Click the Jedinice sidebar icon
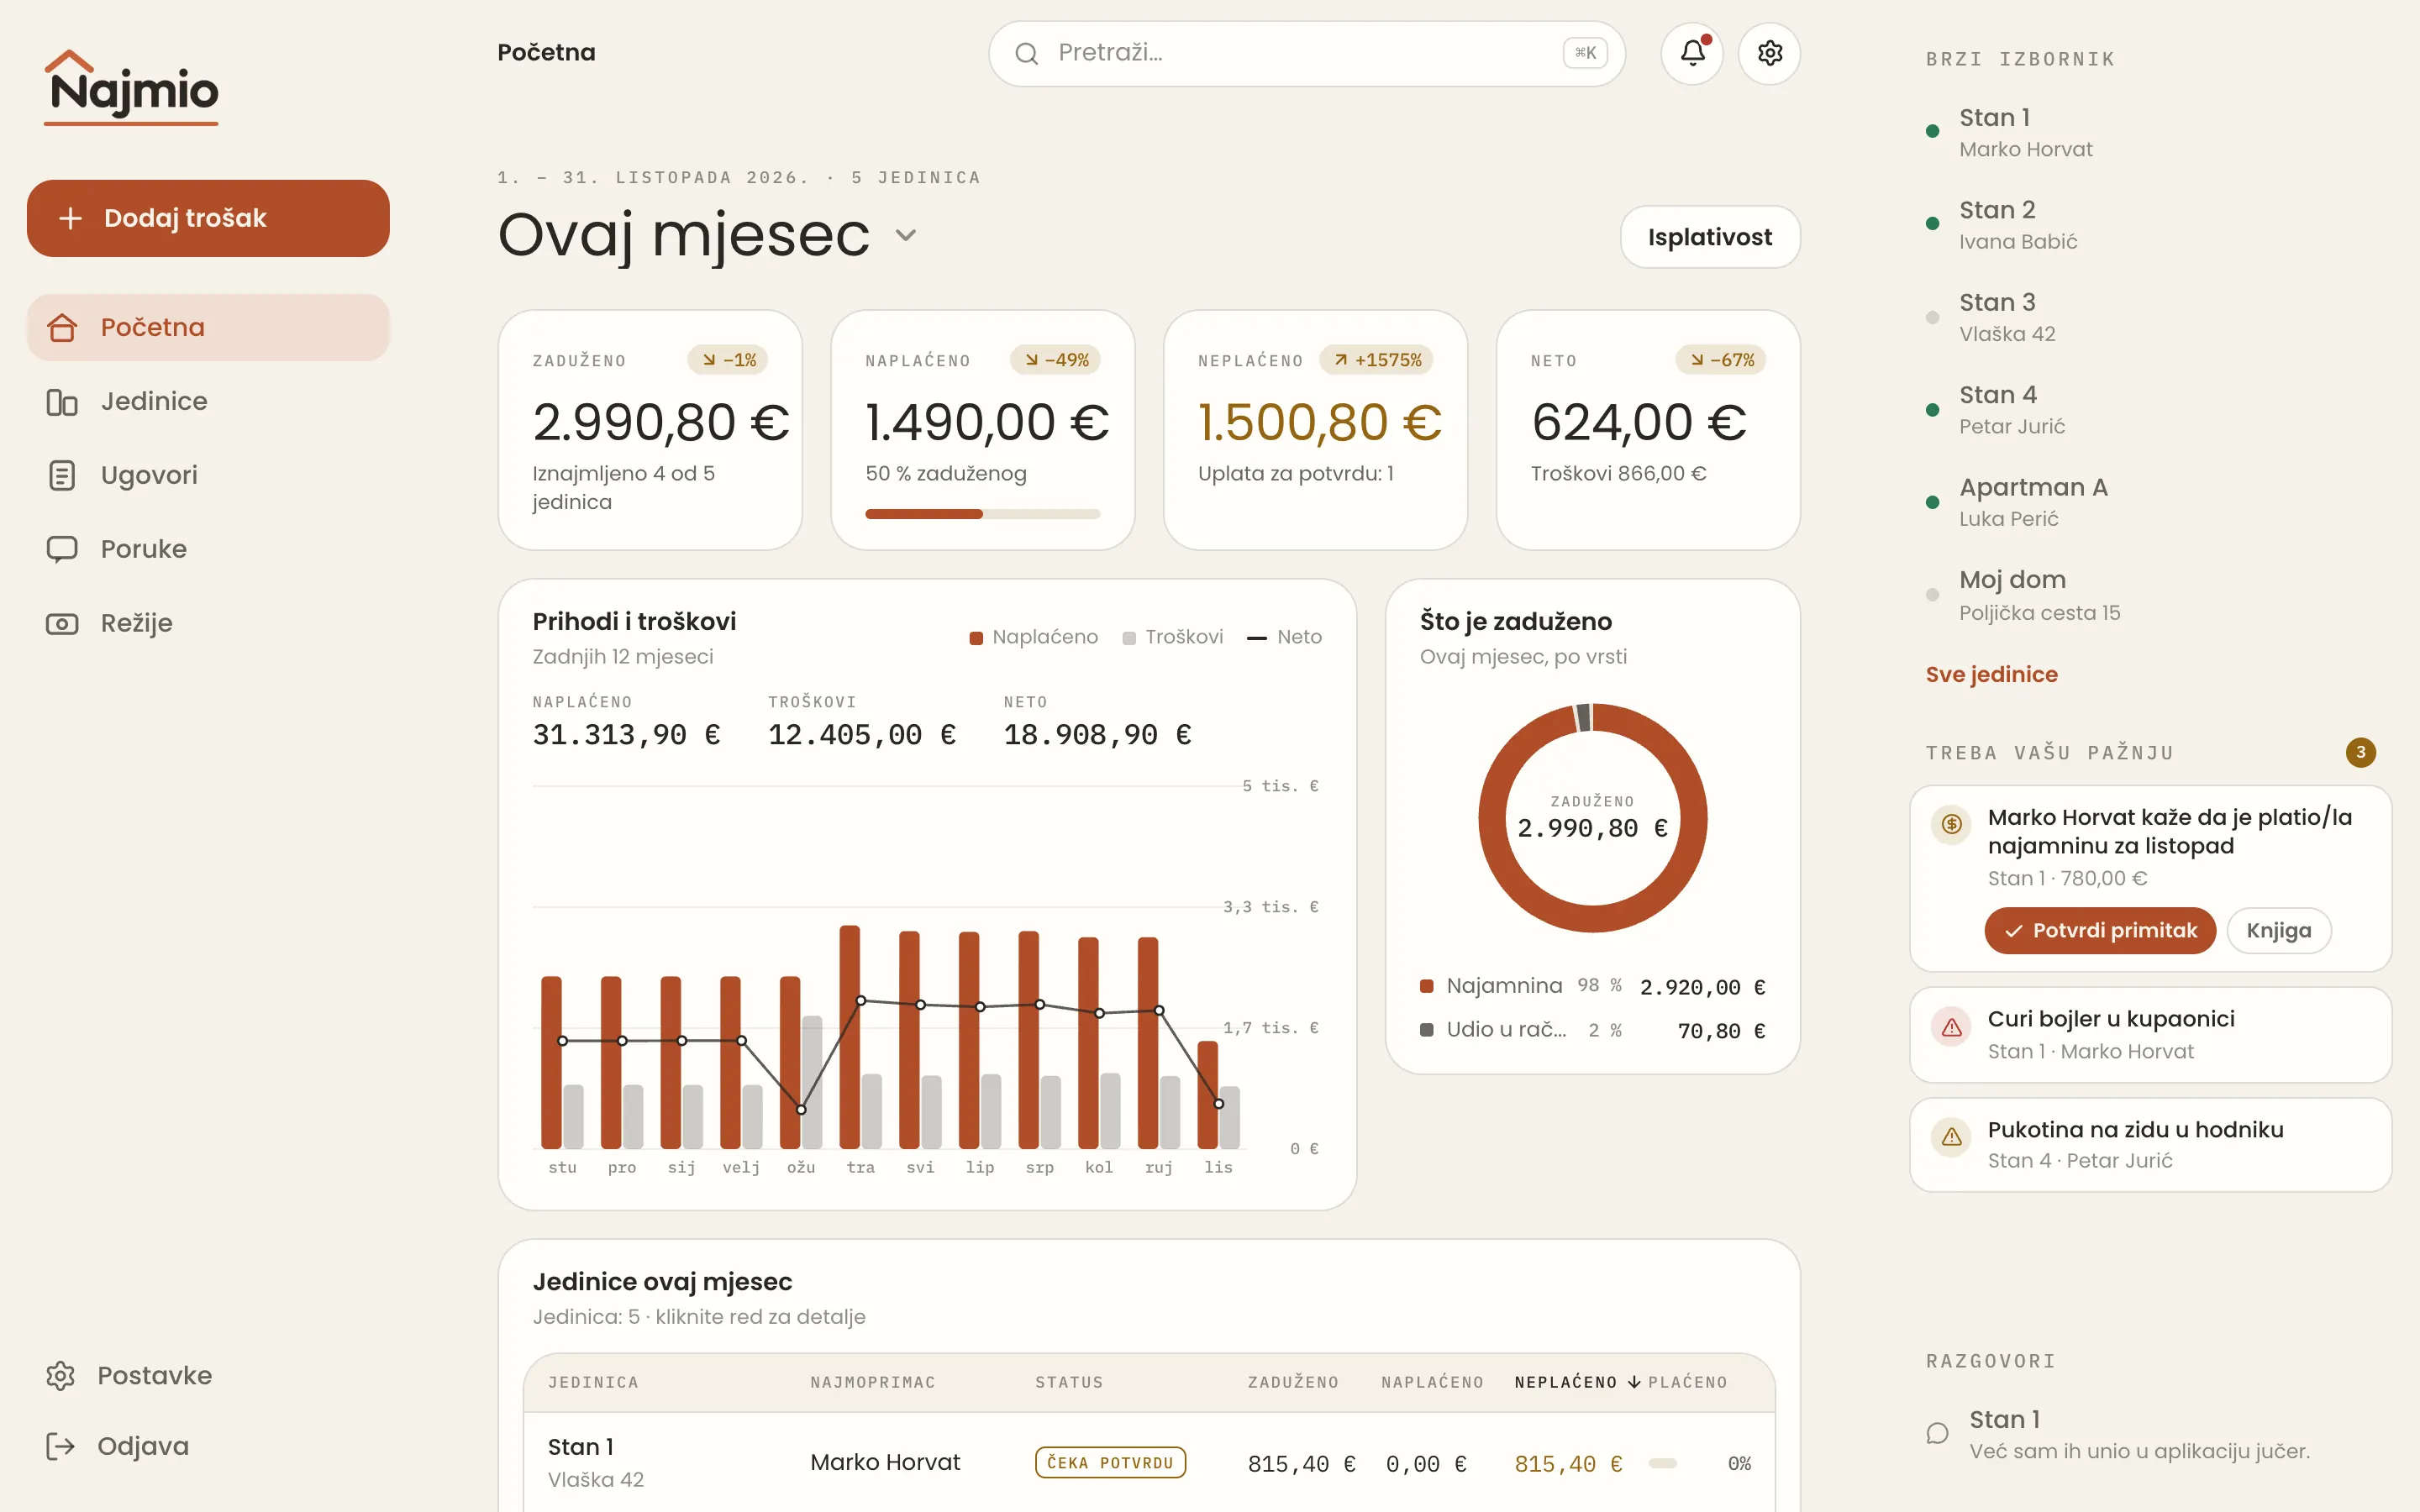This screenshot has width=2420, height=1512. click(62, 402)
